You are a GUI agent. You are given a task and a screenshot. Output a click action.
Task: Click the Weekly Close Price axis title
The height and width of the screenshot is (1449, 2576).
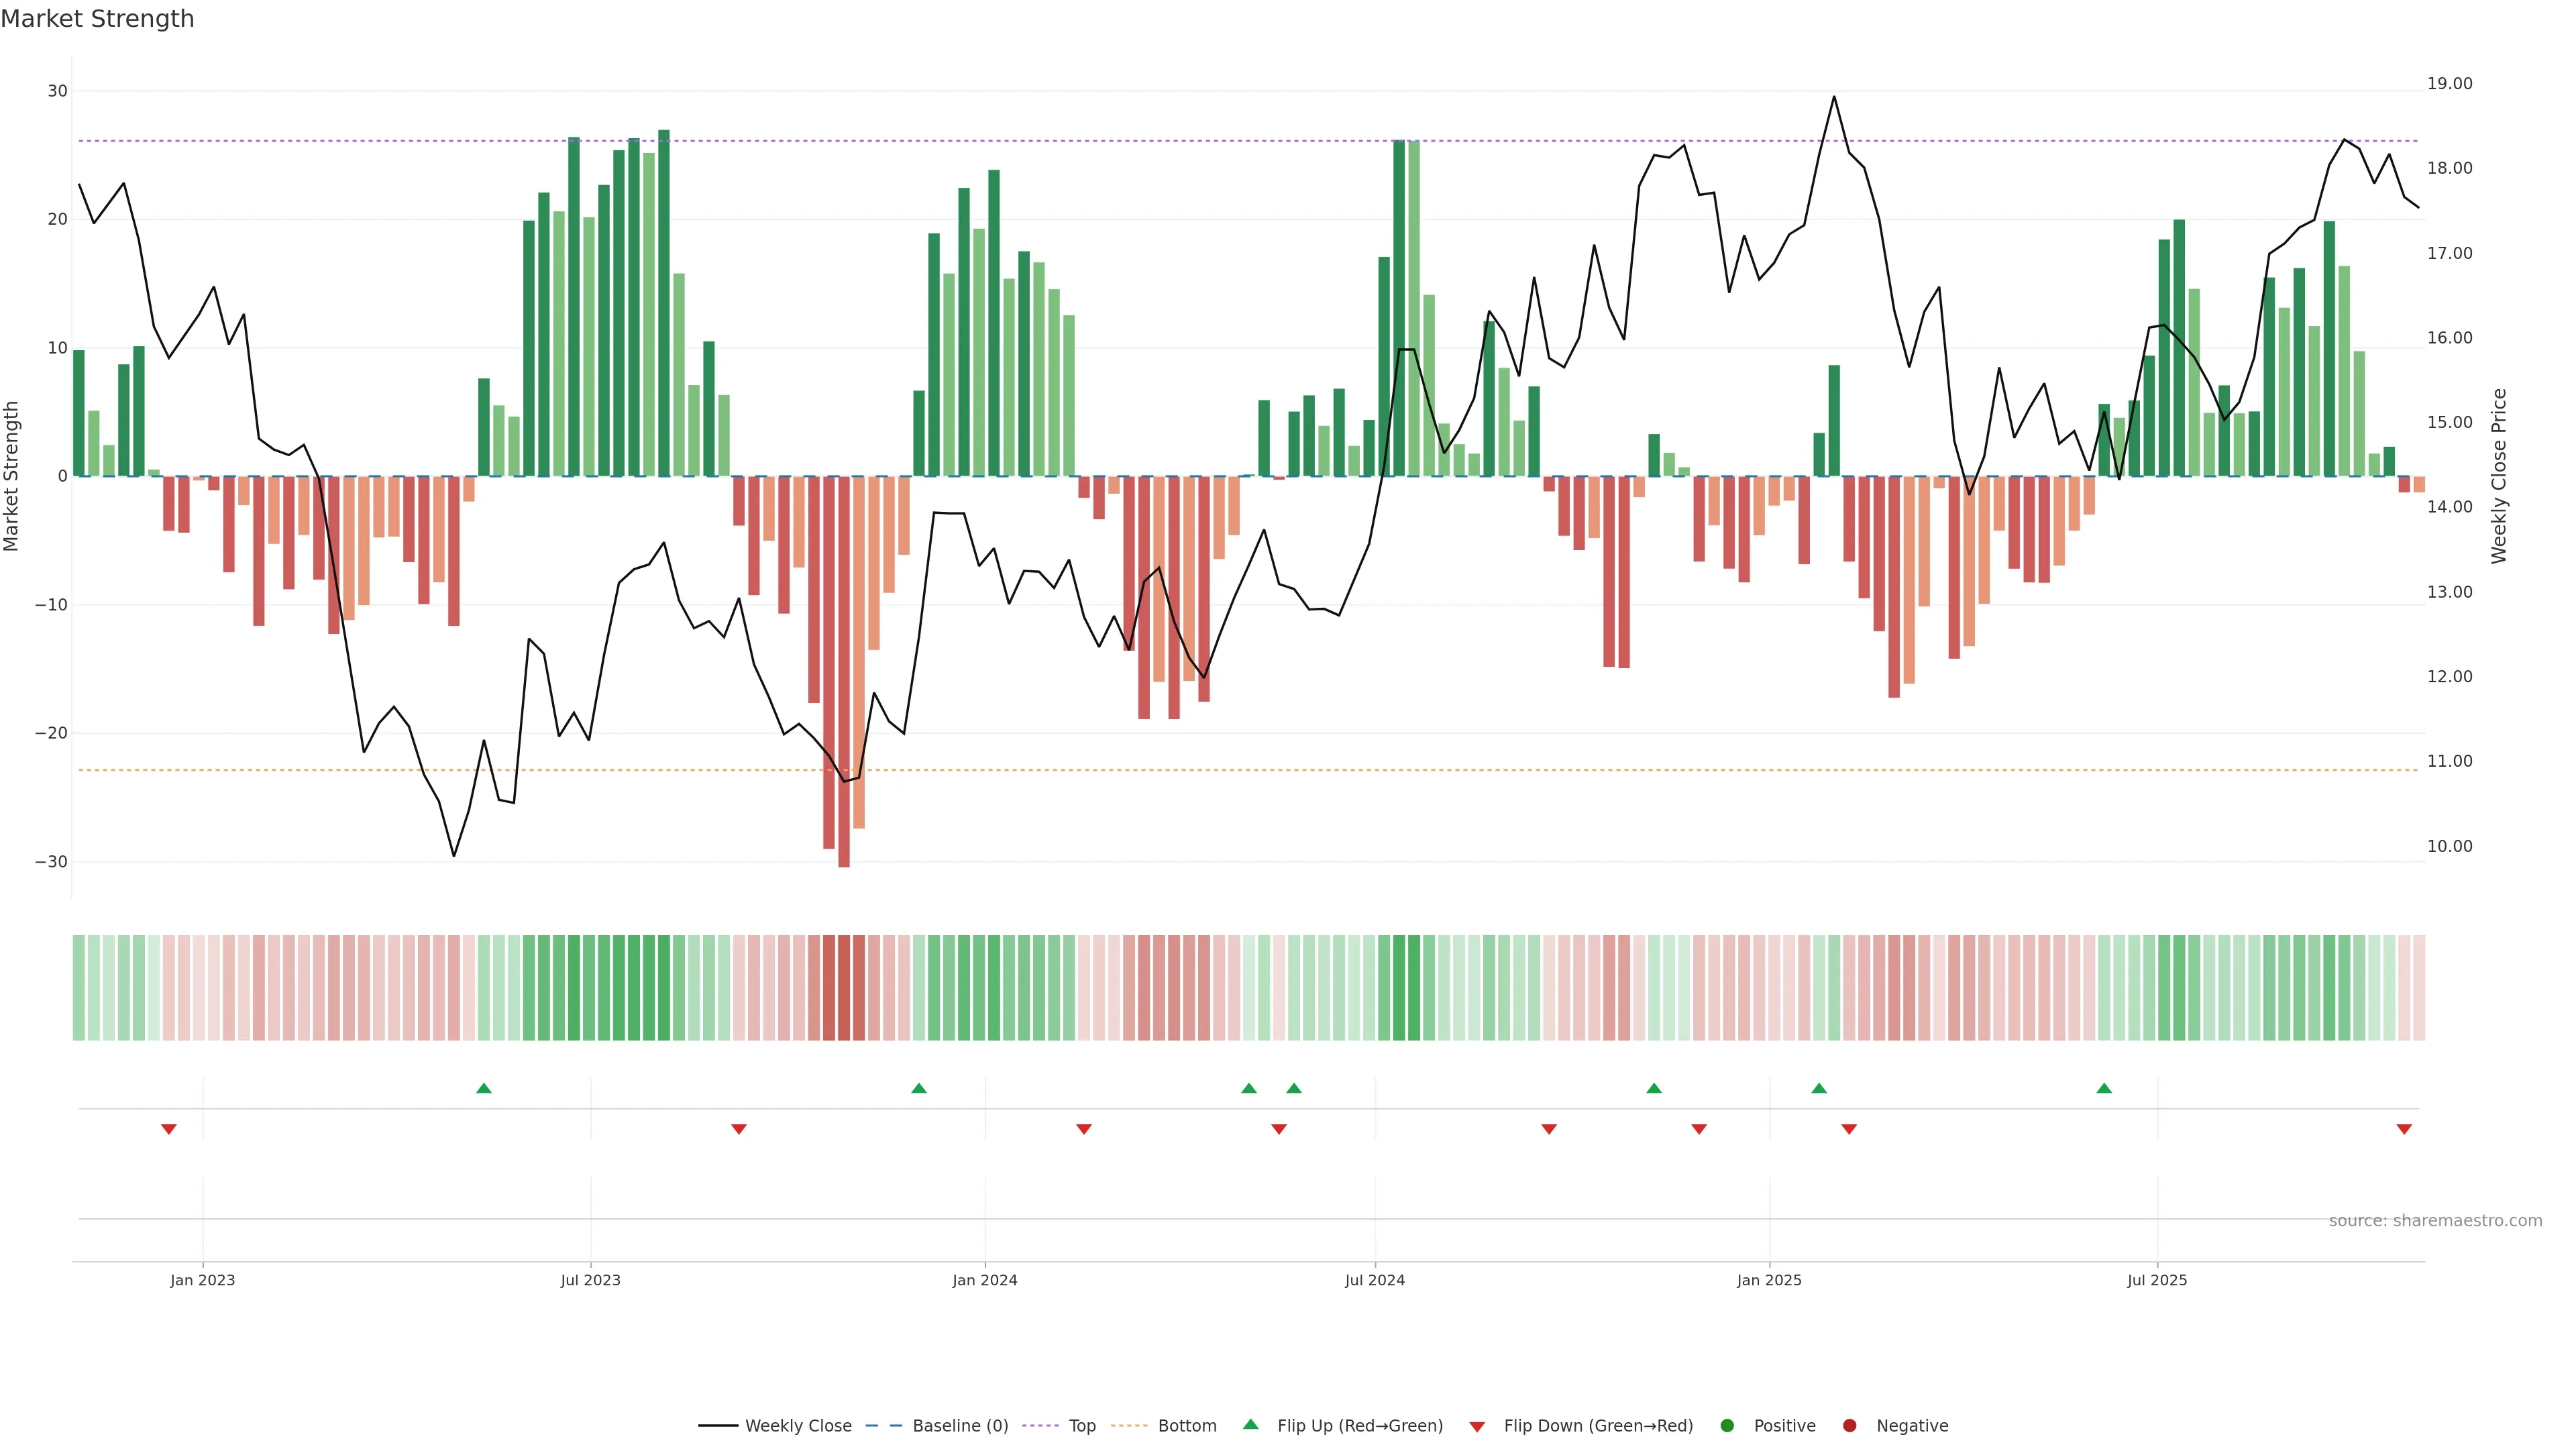2499,476
